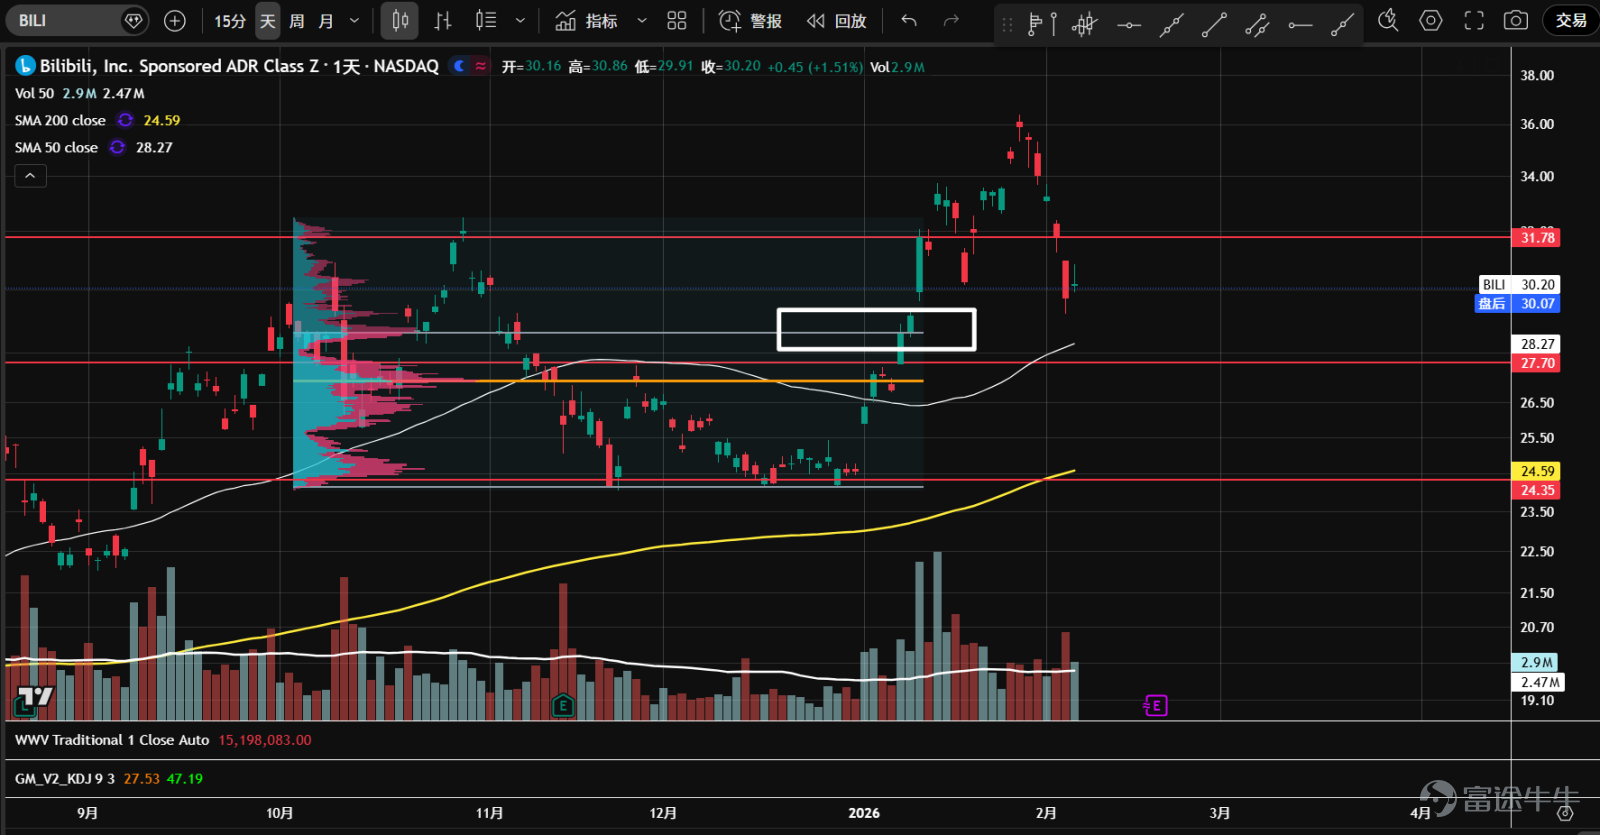Viewport: 1600px width, 835px height.
Task: Open the purple upcoming earnings marker
Action: [x=1156, y=706]
